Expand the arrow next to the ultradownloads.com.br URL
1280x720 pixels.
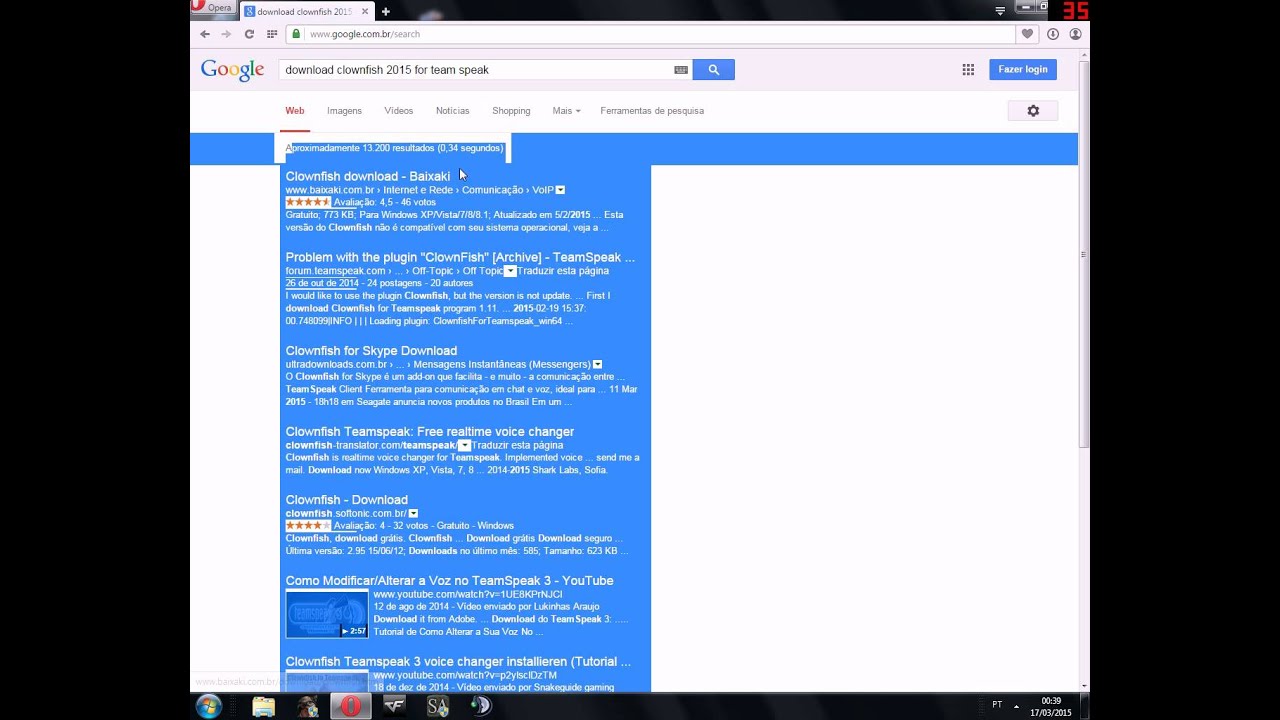[597, 365]
